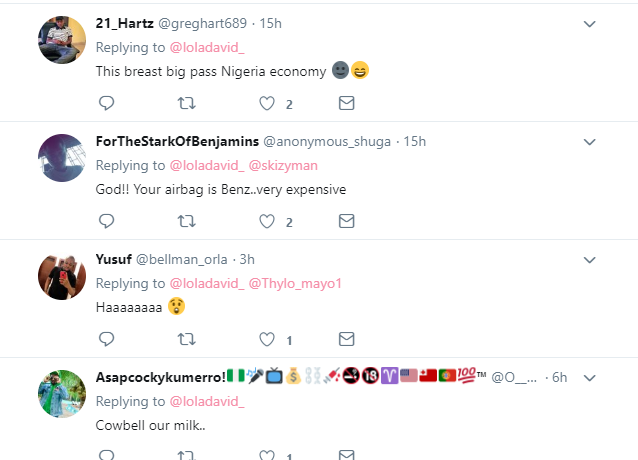Click Yusuf's avatar photo
This screenshot has height=460, width=638.
(59, 275)
